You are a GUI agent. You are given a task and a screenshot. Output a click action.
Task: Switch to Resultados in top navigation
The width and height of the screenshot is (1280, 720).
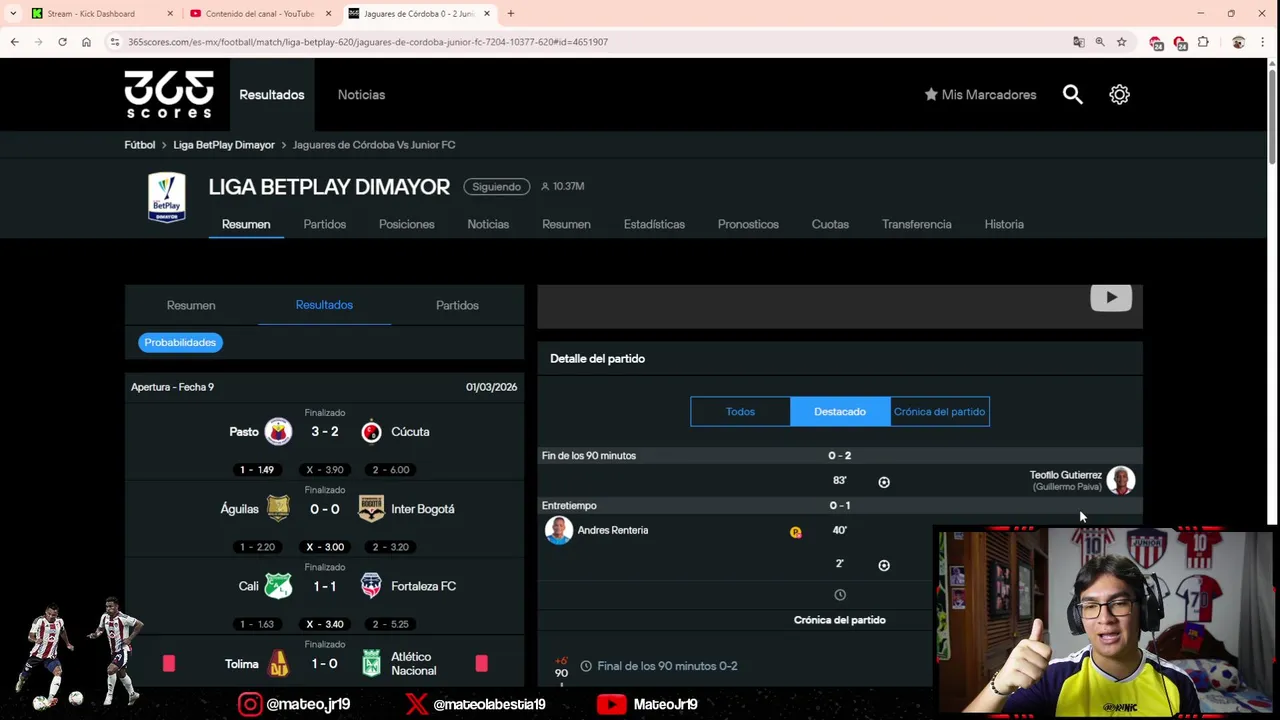(272, 94)
